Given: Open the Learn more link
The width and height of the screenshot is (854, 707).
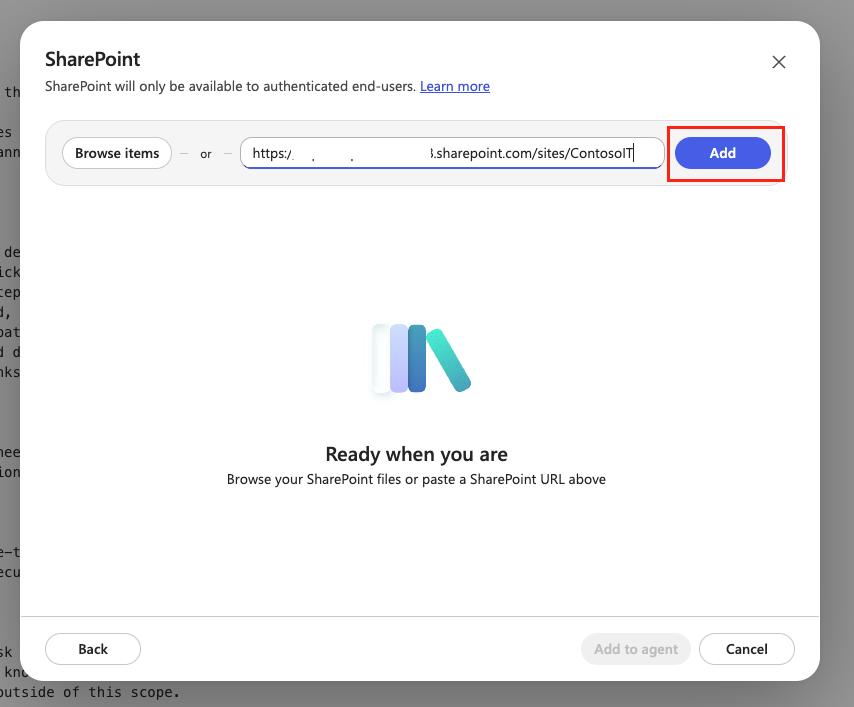Looking at the screenshot, I should point(455,87).
